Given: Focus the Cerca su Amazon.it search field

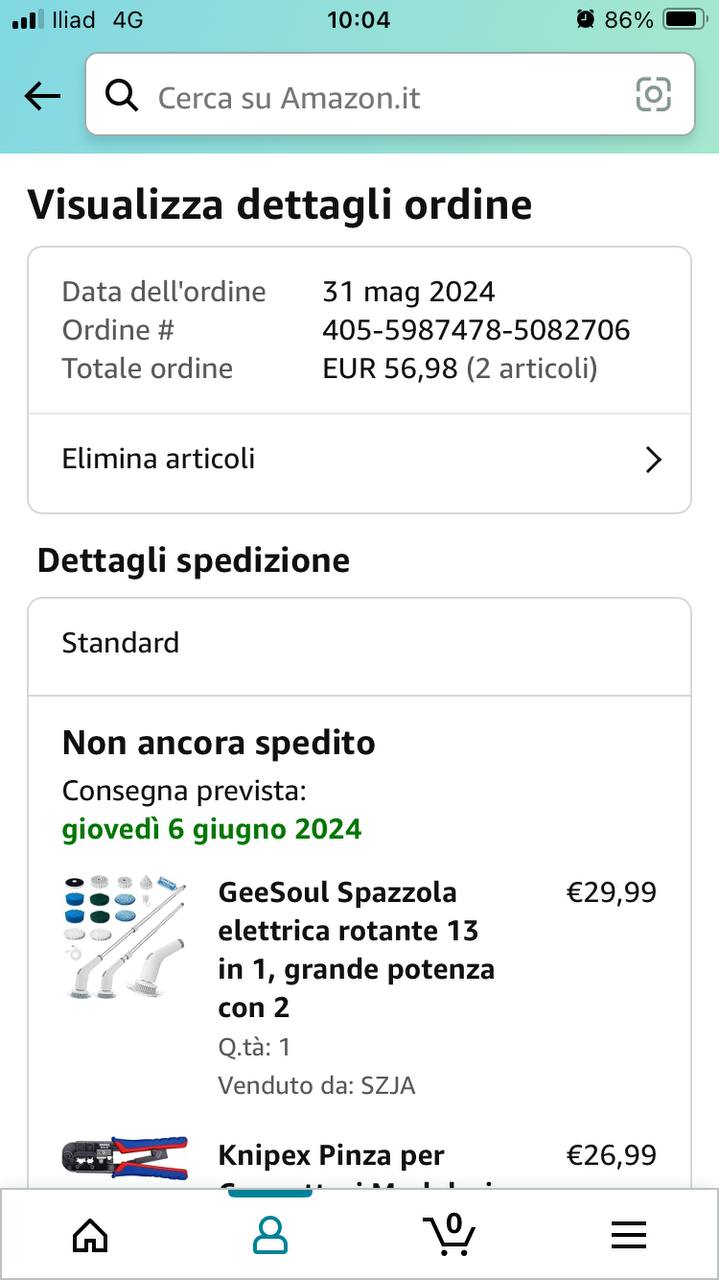Looking at the screenshot, I should click(x=390, y=95).
